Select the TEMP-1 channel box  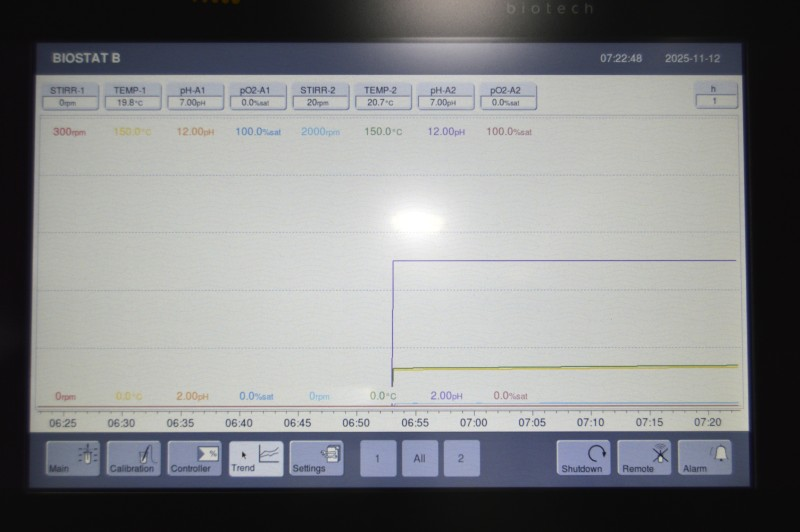click(x=132, y=96)
